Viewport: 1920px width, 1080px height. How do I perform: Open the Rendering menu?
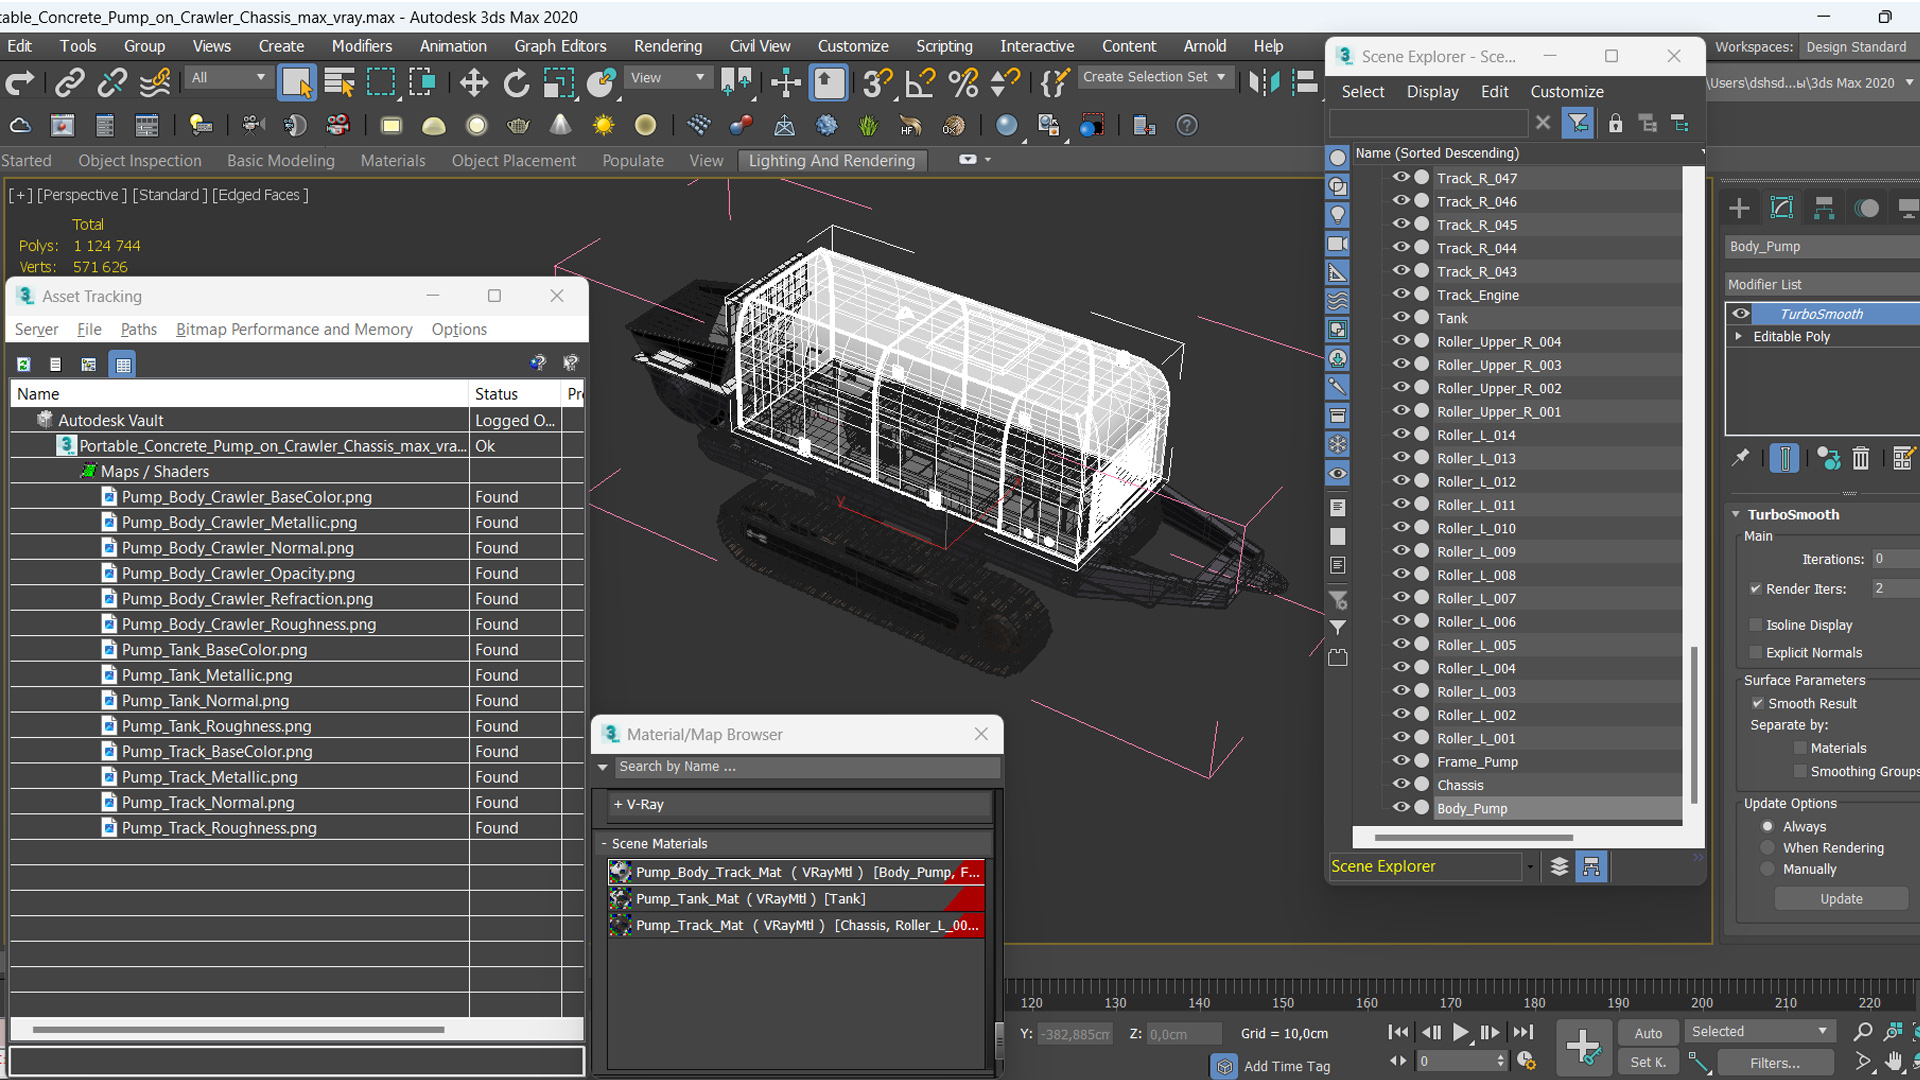668,46
